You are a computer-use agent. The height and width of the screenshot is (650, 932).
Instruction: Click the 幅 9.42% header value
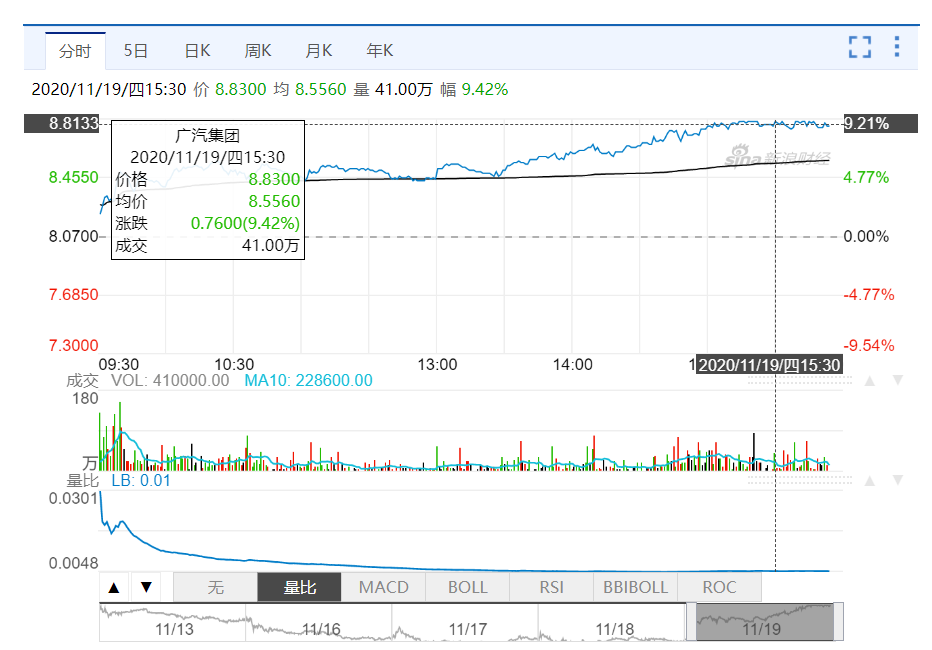coord(474,90)
